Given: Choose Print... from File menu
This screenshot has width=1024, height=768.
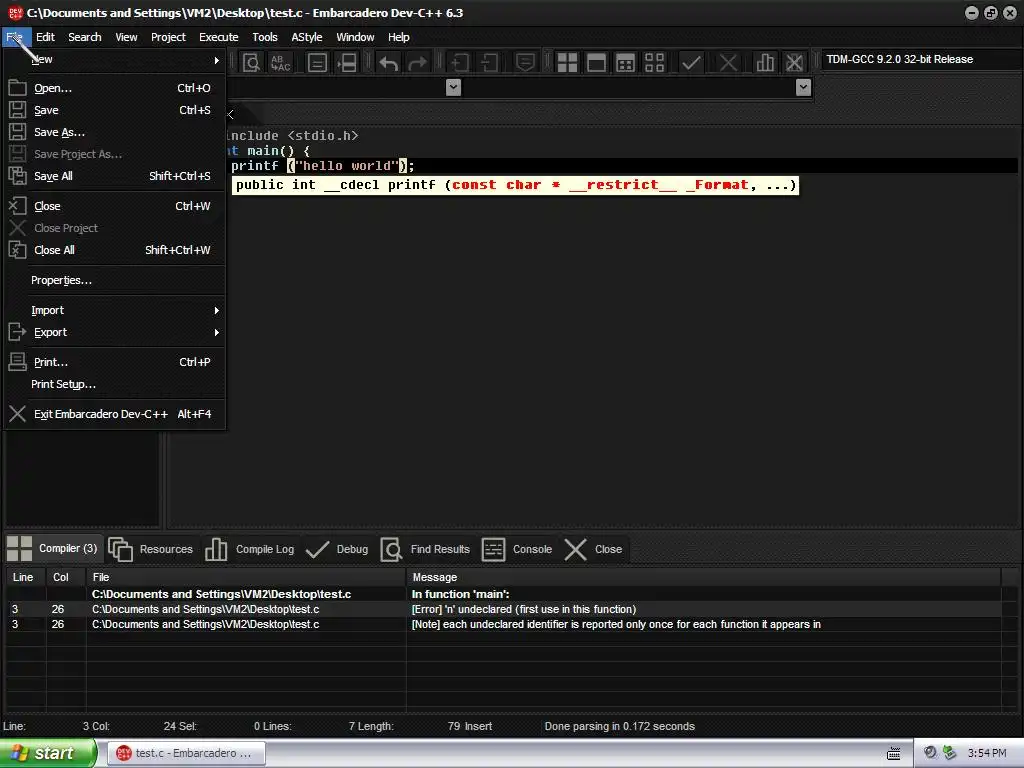Looking at the screenshot, I should point(115,362).
